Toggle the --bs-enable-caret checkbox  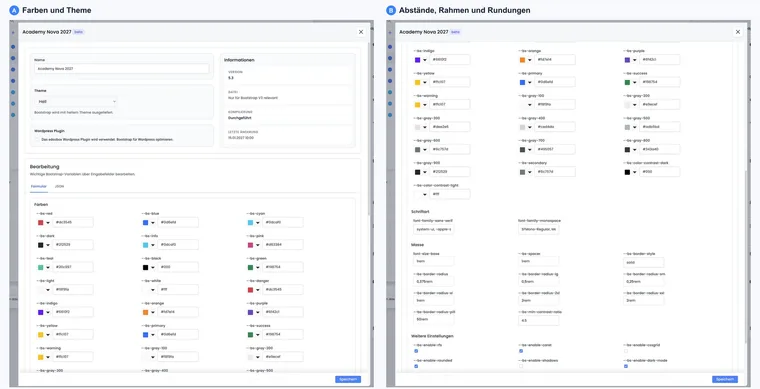pyautogui.click(x=521, y=351)
